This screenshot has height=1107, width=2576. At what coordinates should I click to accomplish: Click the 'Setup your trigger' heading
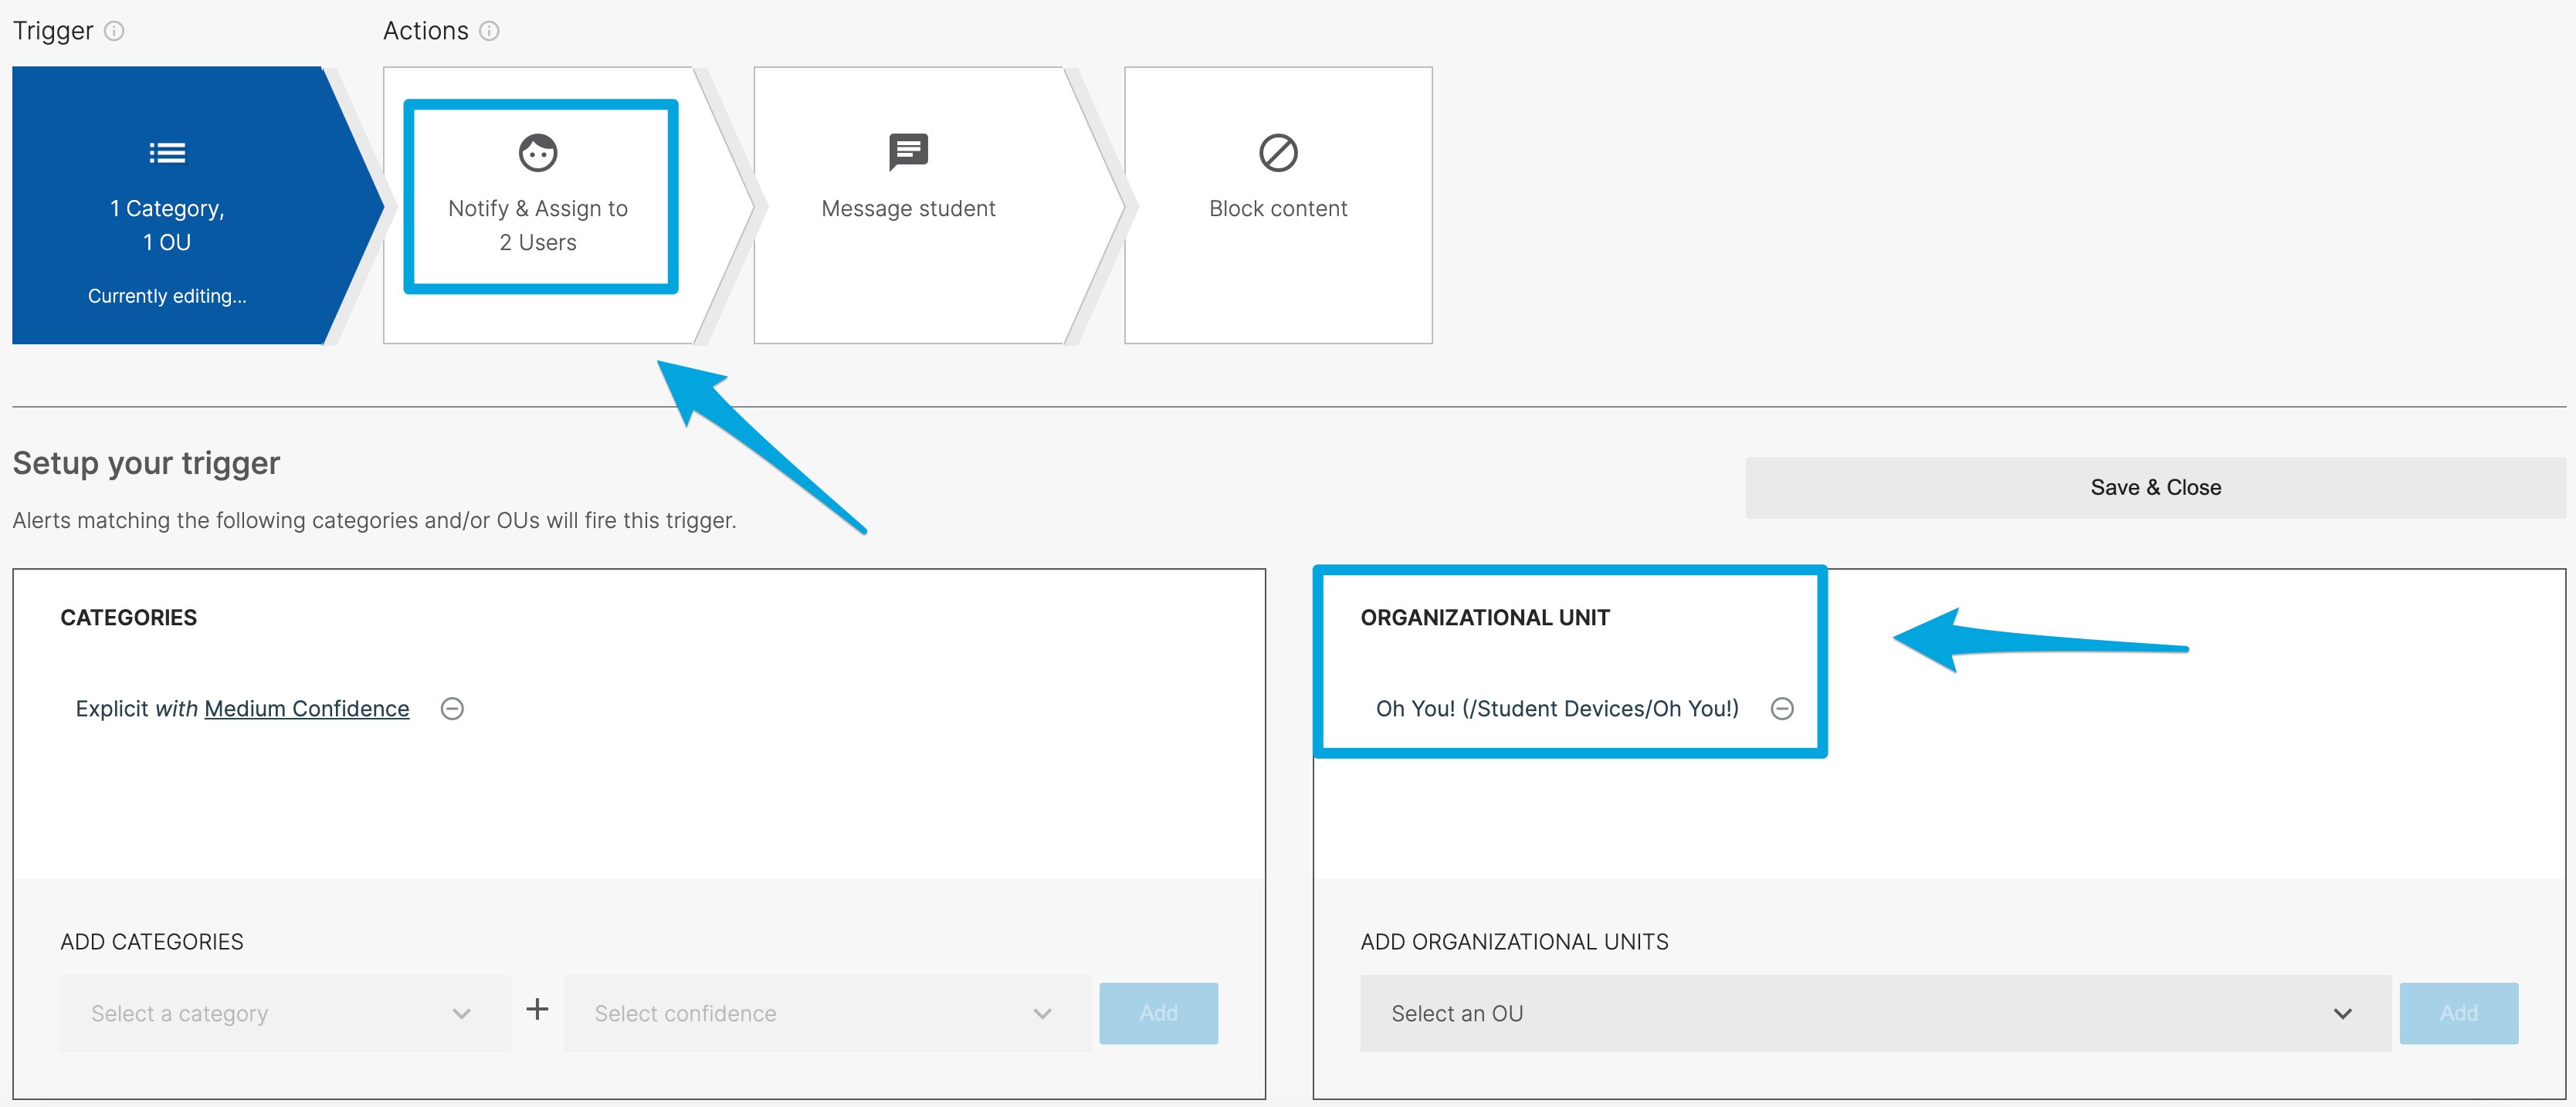(146, 464)
